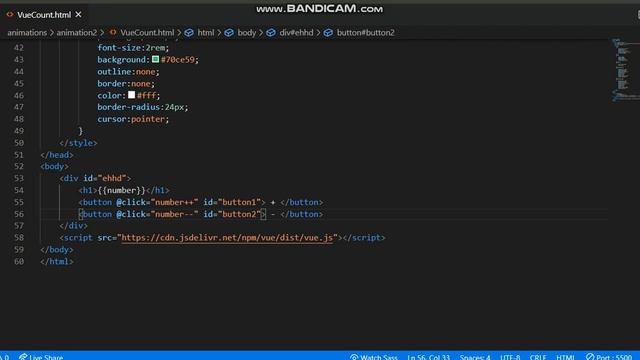Viewport: 640px width, 360px height.
Task: Open the div#ehhd breadcrumb
Action: pyautogui.click(x=296, y=33)
